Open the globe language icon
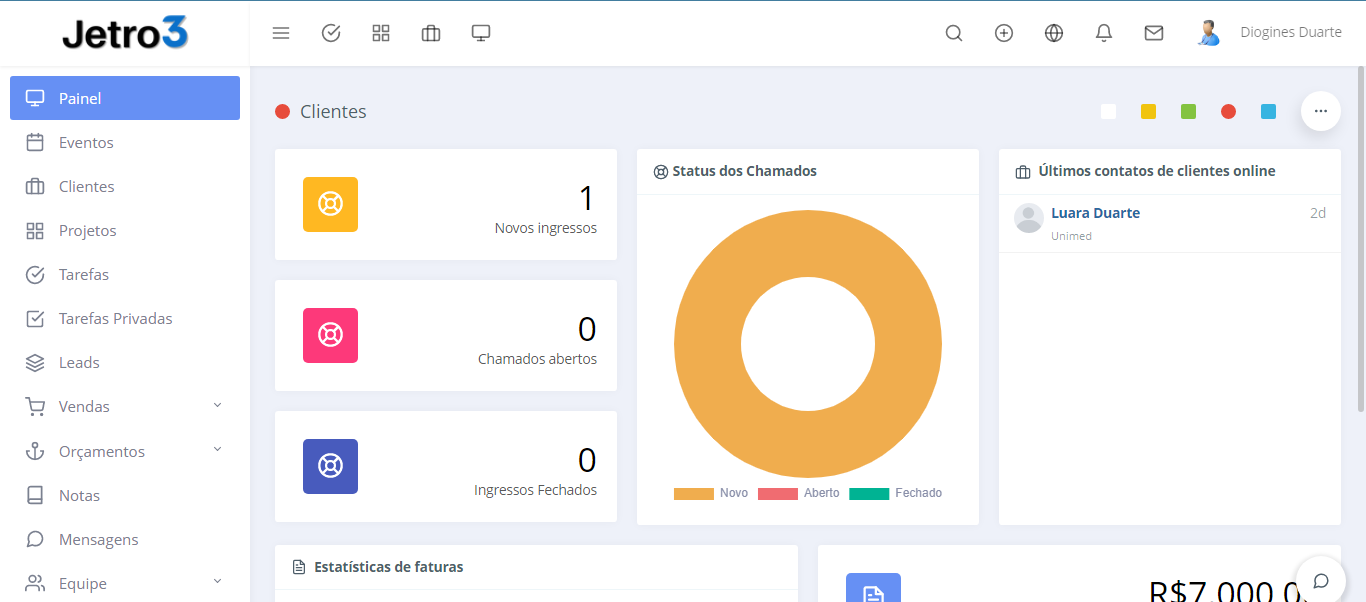 tap(1054, 33)
